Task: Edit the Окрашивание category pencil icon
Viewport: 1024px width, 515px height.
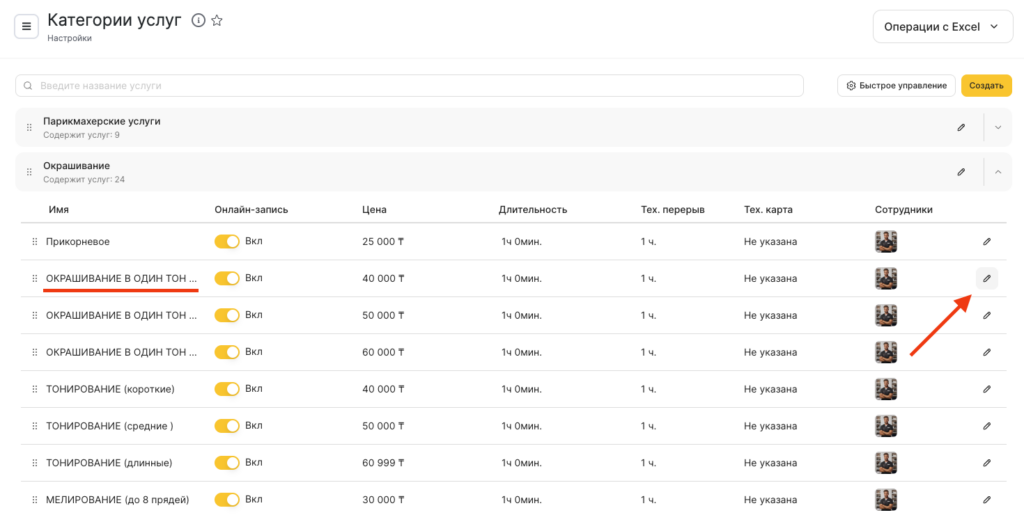Action: (x=961, y=172)
